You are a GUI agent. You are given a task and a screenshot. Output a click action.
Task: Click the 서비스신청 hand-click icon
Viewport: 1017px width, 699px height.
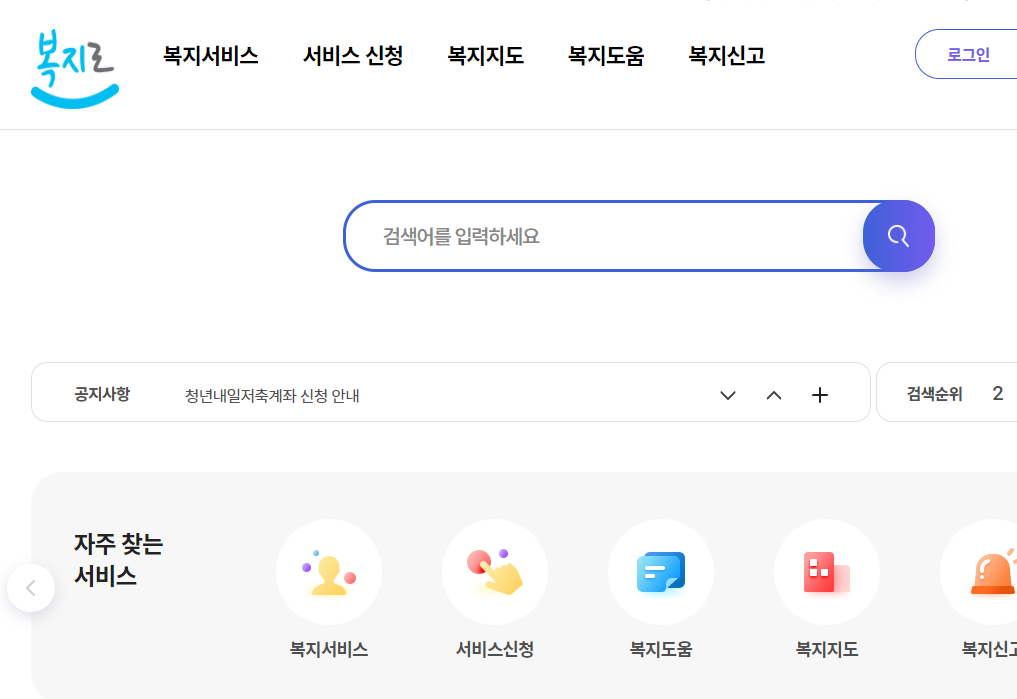point(495,571)
